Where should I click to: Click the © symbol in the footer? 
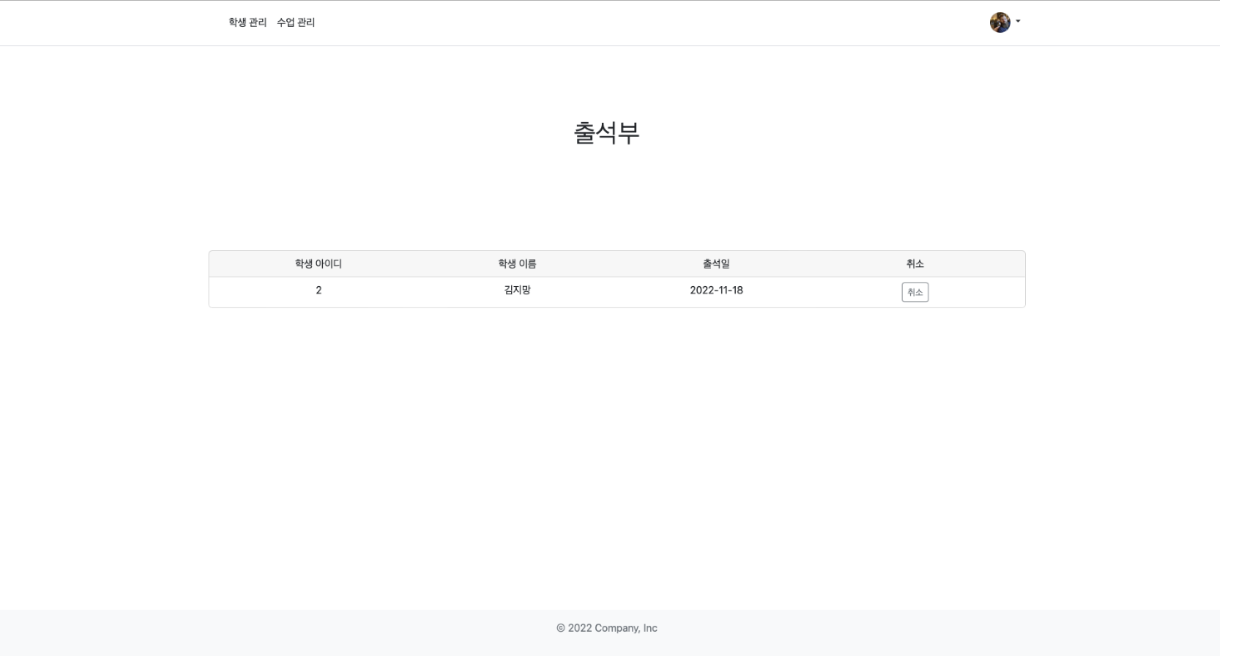561,629
